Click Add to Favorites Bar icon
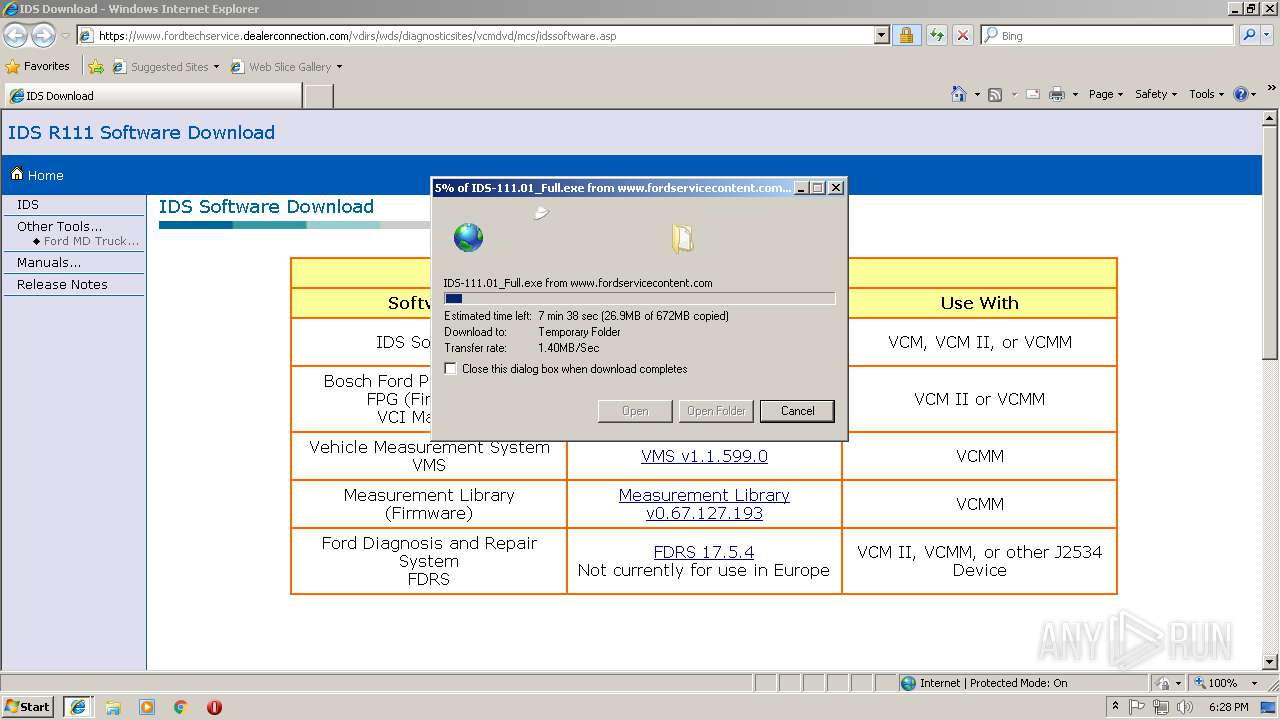 point(96,67)
